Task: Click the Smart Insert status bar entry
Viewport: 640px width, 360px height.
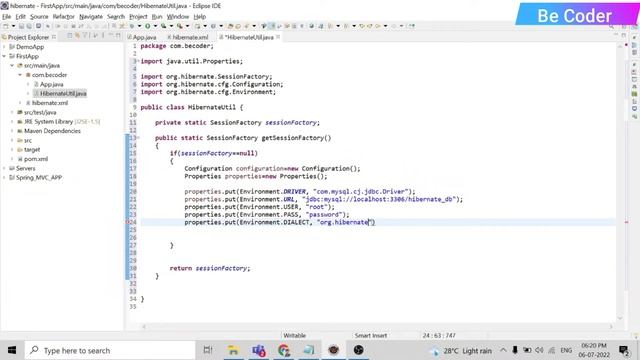Action: (371, 336)
